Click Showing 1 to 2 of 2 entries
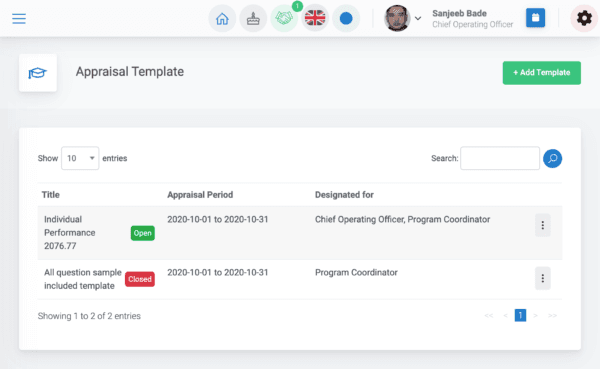The image size is (600, 369). pyautogui.click(x=89, y=316)
